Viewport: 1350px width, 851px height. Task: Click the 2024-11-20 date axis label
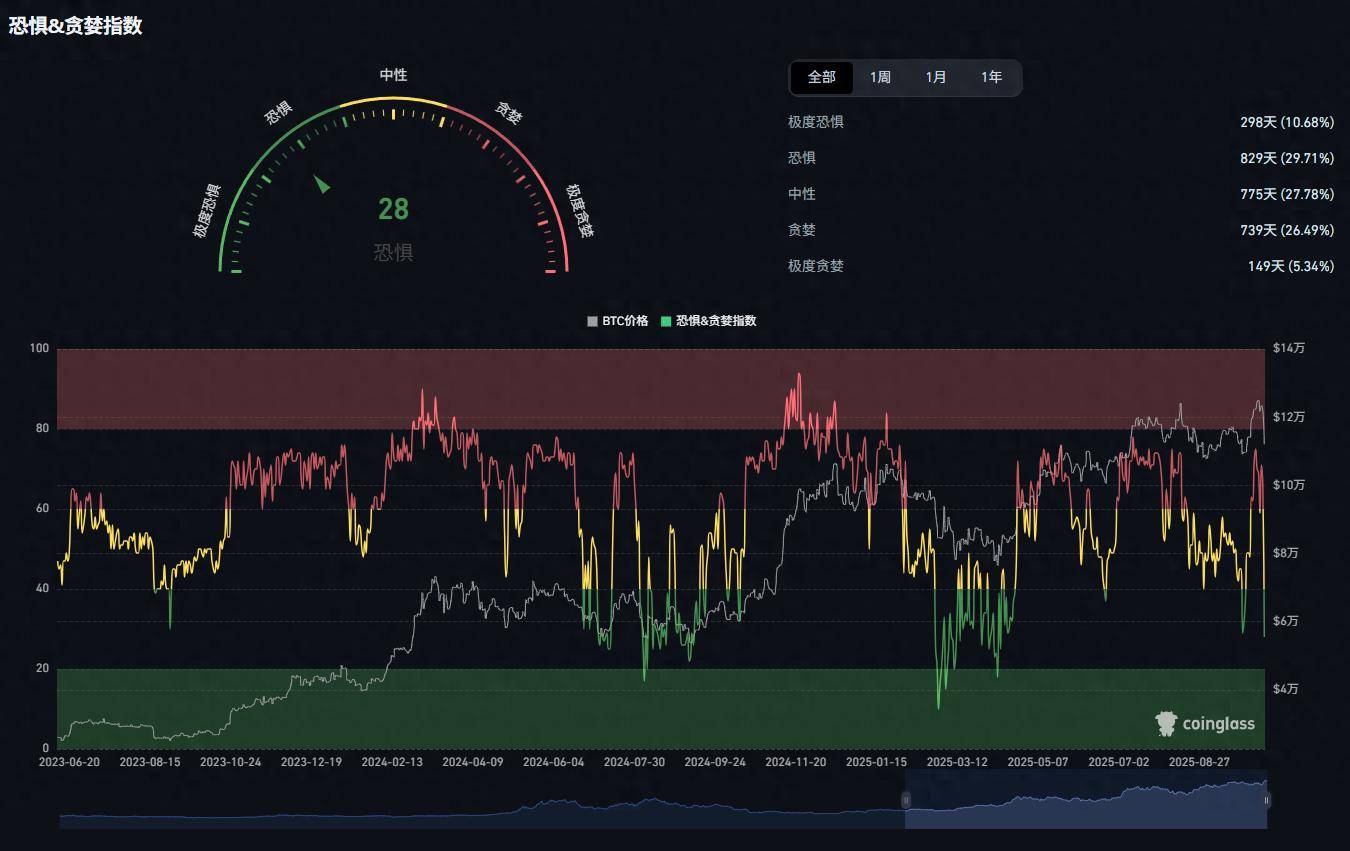click(795, 762)
